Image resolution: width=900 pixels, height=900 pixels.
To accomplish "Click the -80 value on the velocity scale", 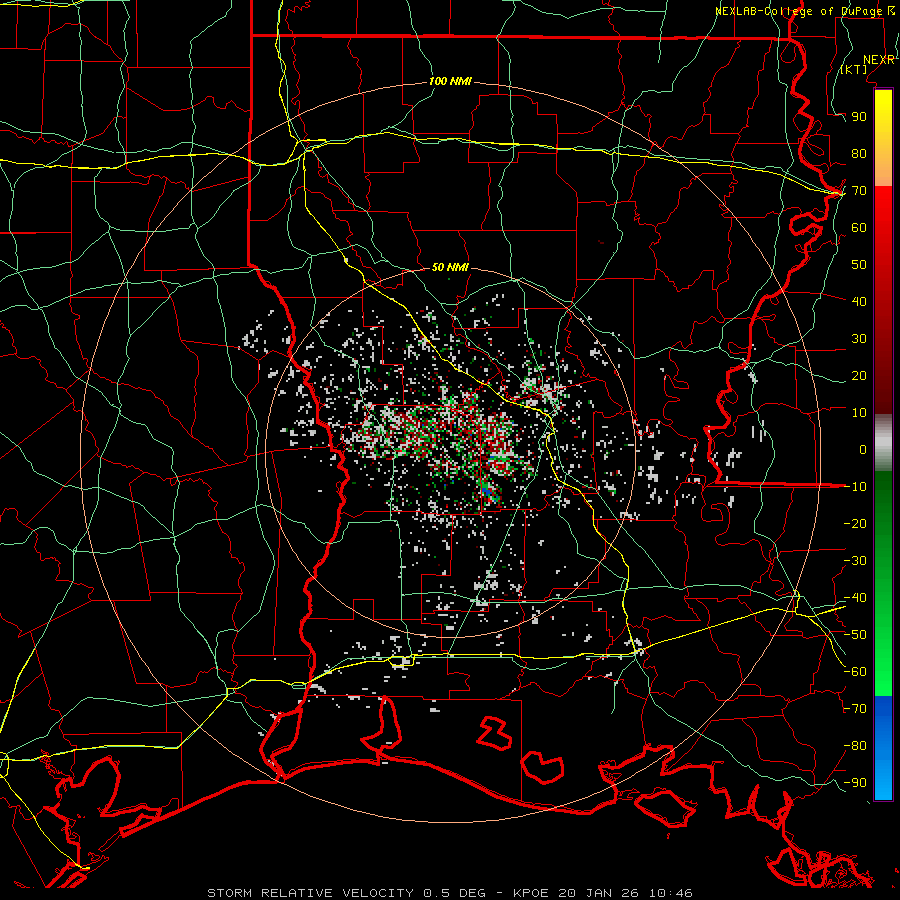I will point(855,746).
